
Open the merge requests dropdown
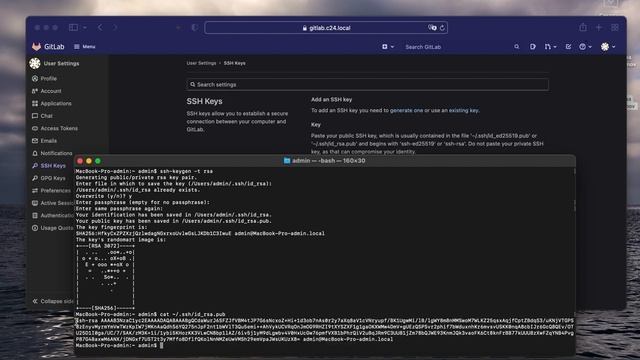point(550,47)
